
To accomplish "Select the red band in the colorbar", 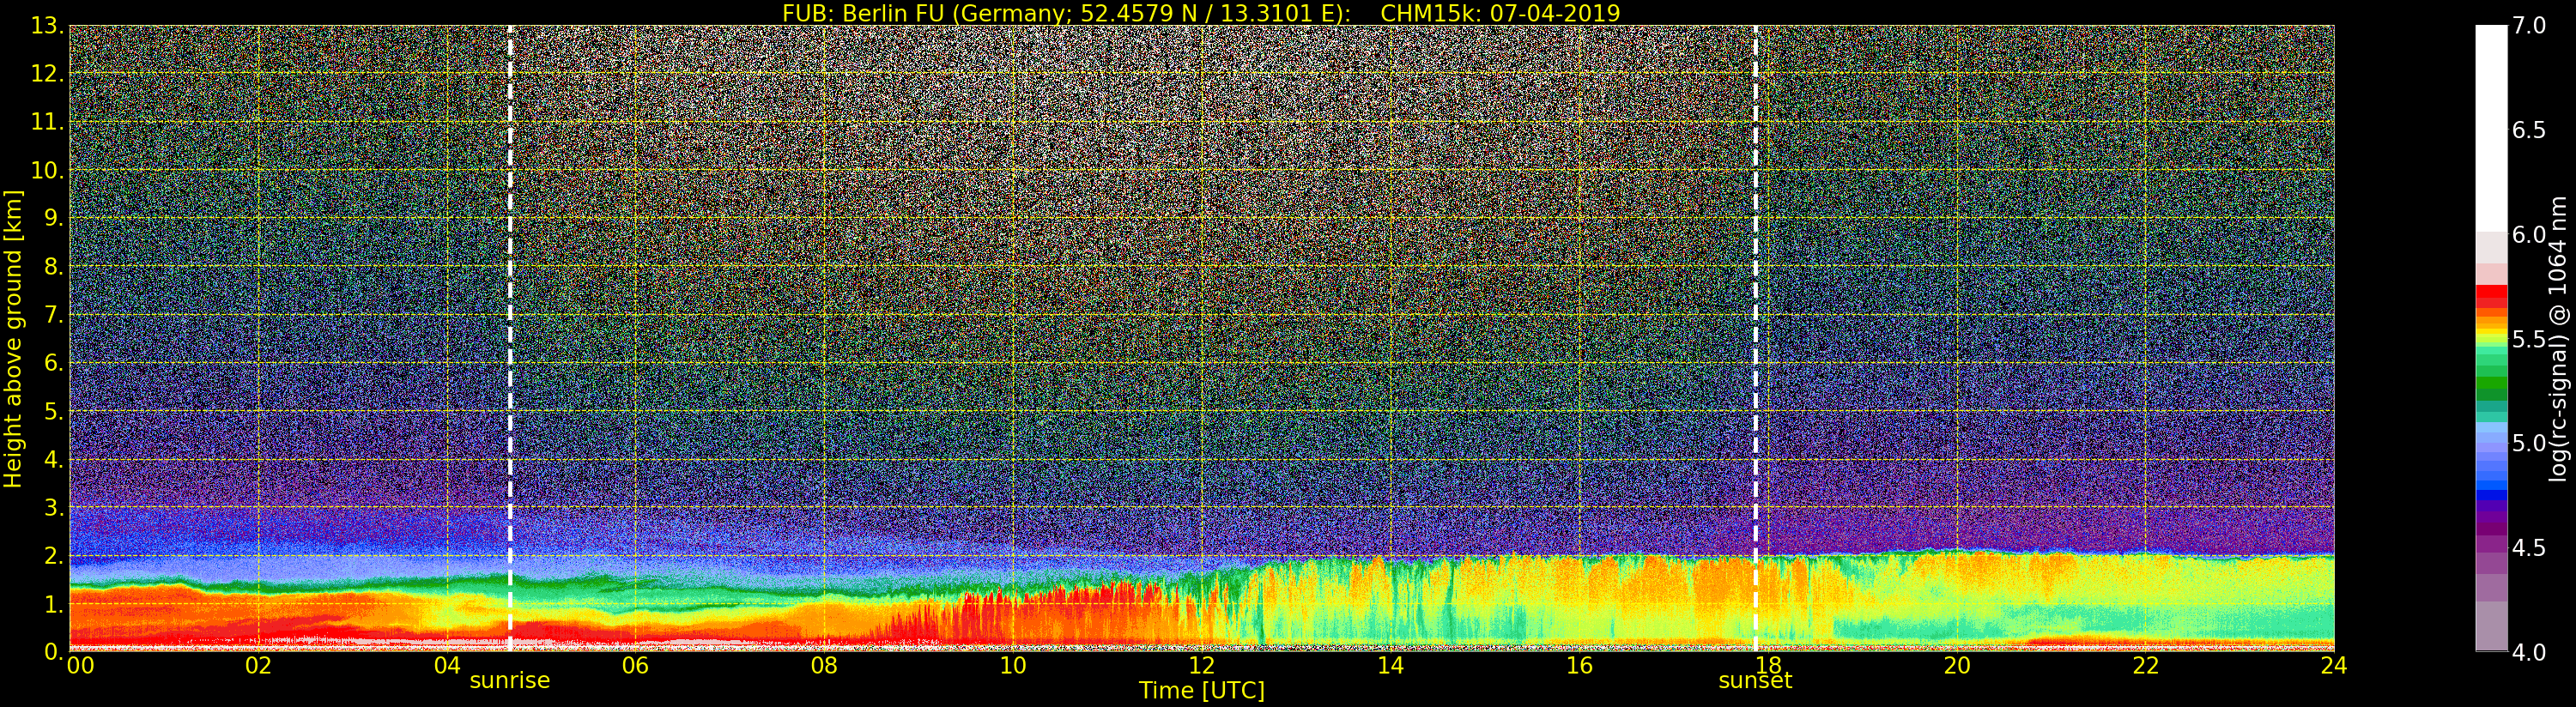I will click(2491, 296).
